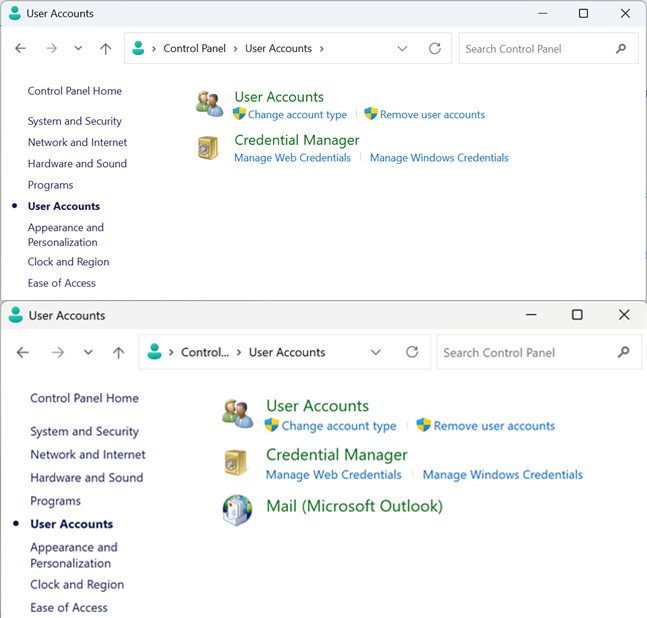
Task: Click Change account type in top window
Action: point(297,115)
